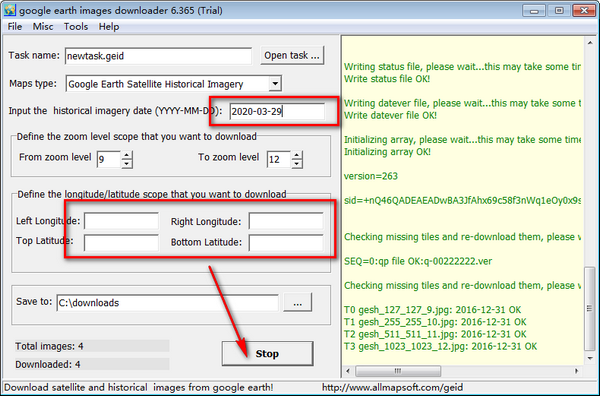This screenshot has height=396, width=600.
Task: Open the Misc menu
Action: (43, 27)
